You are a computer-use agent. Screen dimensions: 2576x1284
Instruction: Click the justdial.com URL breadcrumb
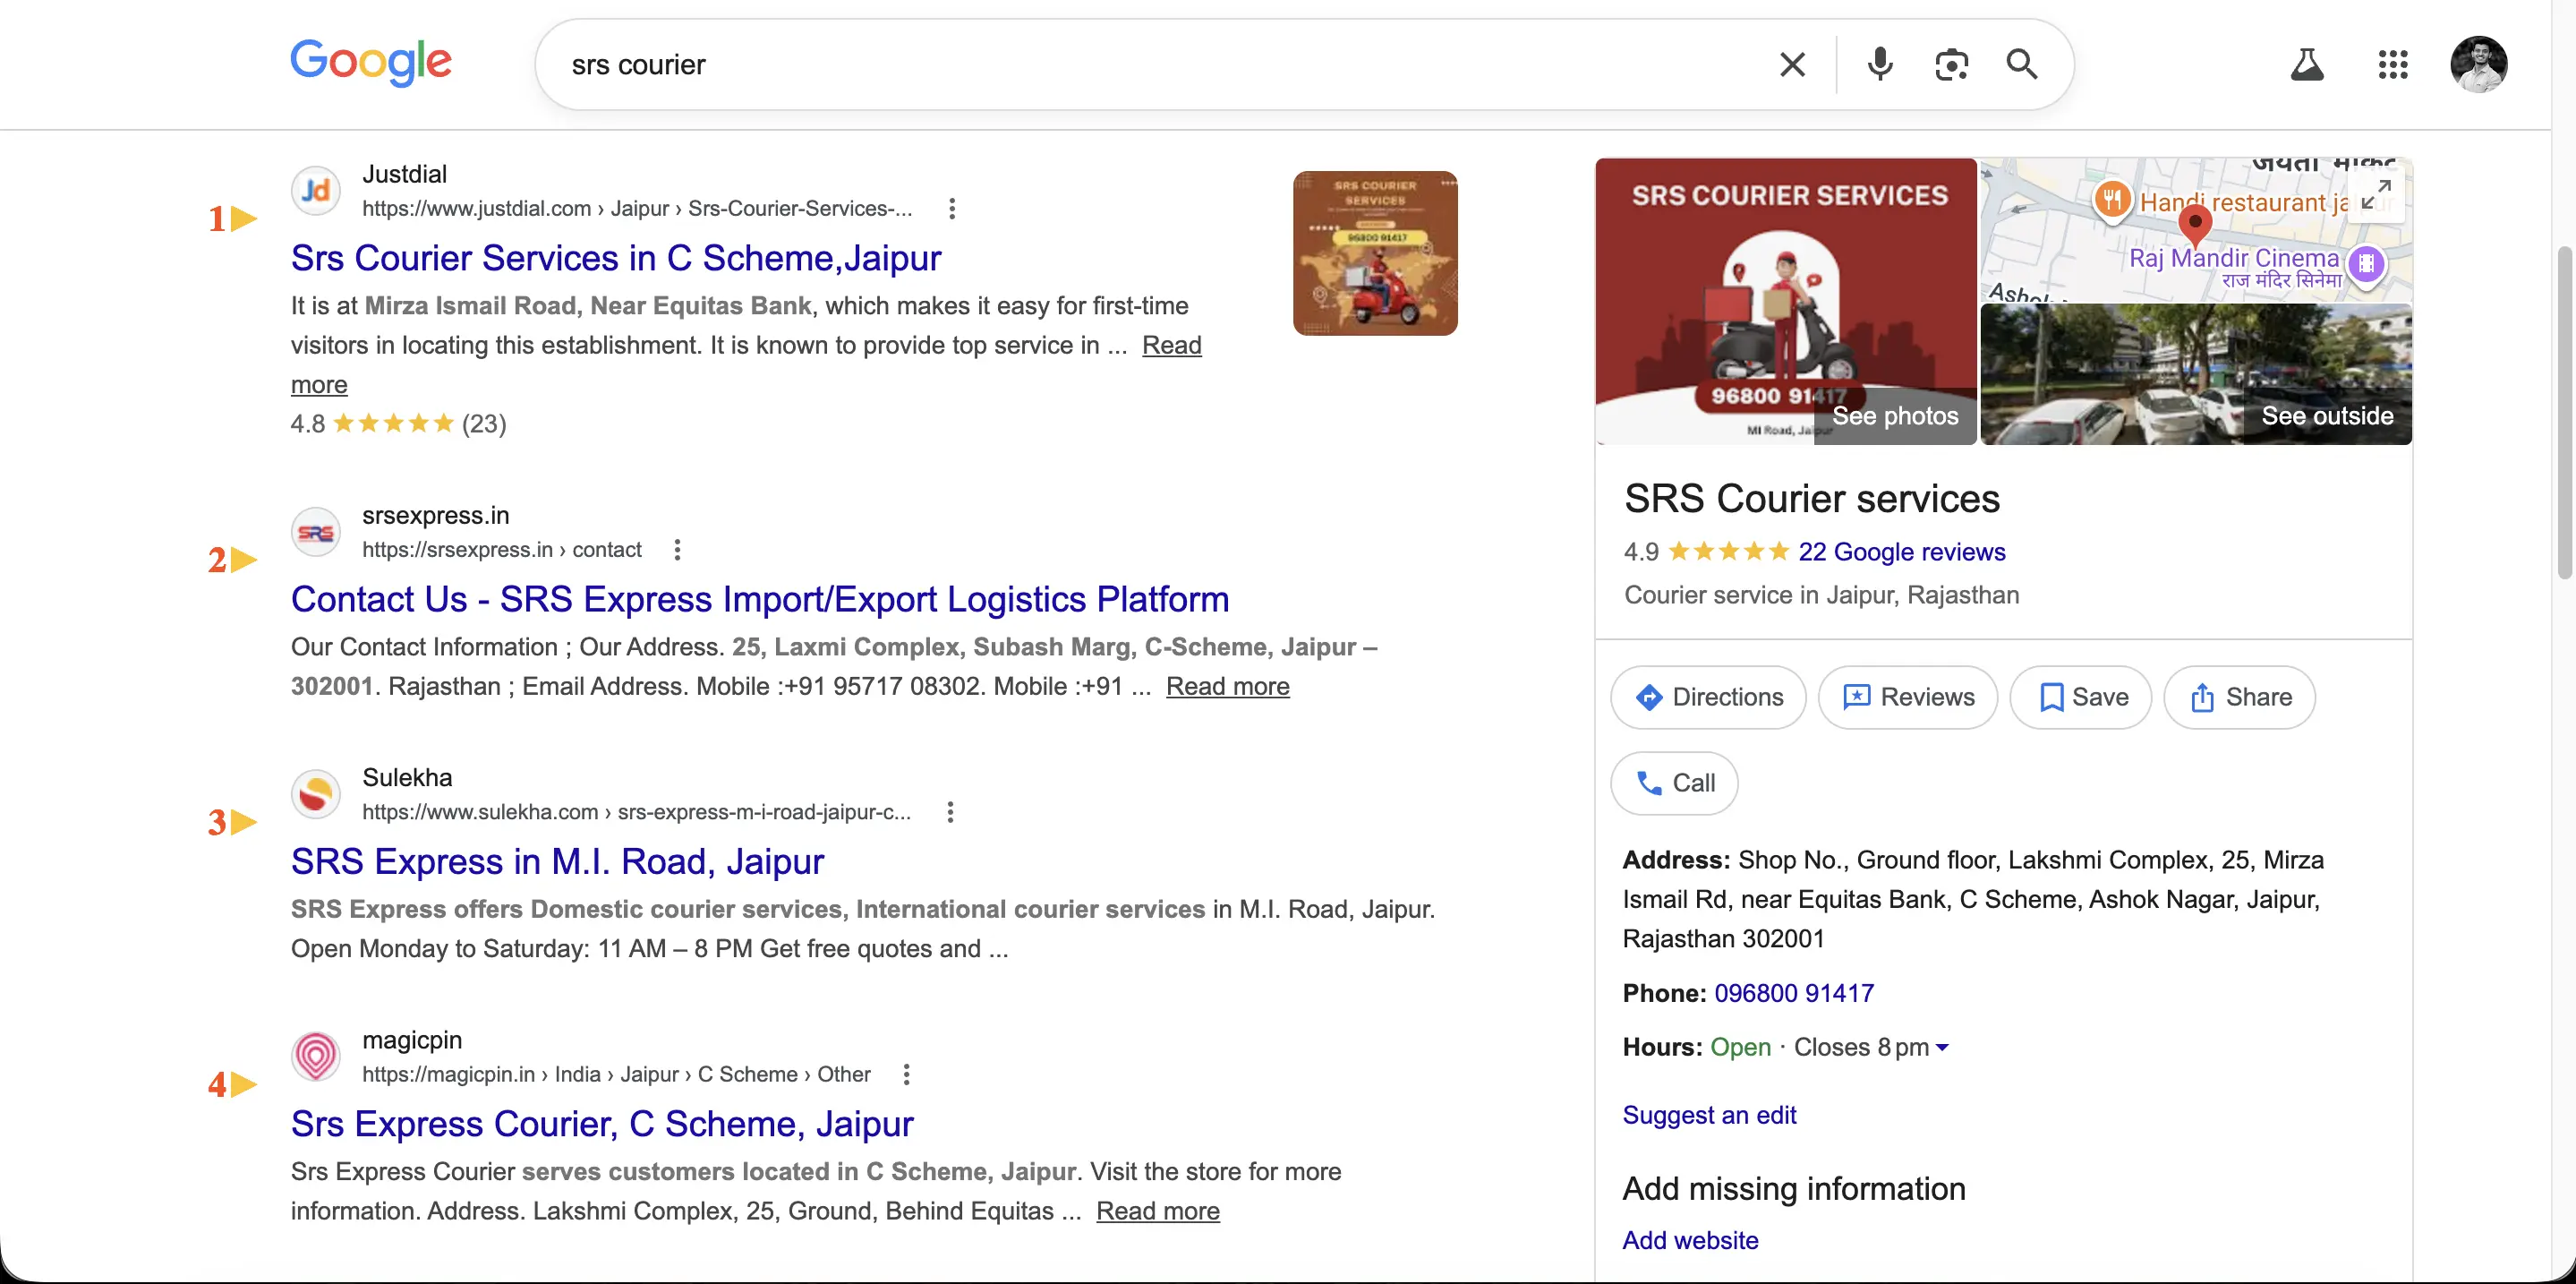coord(637,209)
